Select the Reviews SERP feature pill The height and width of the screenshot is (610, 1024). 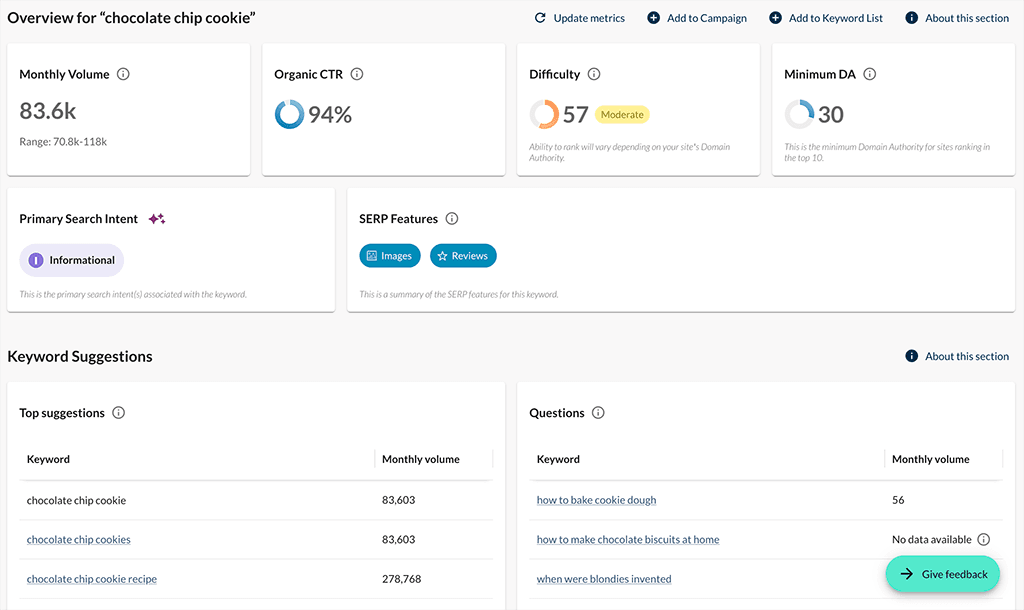463,256
